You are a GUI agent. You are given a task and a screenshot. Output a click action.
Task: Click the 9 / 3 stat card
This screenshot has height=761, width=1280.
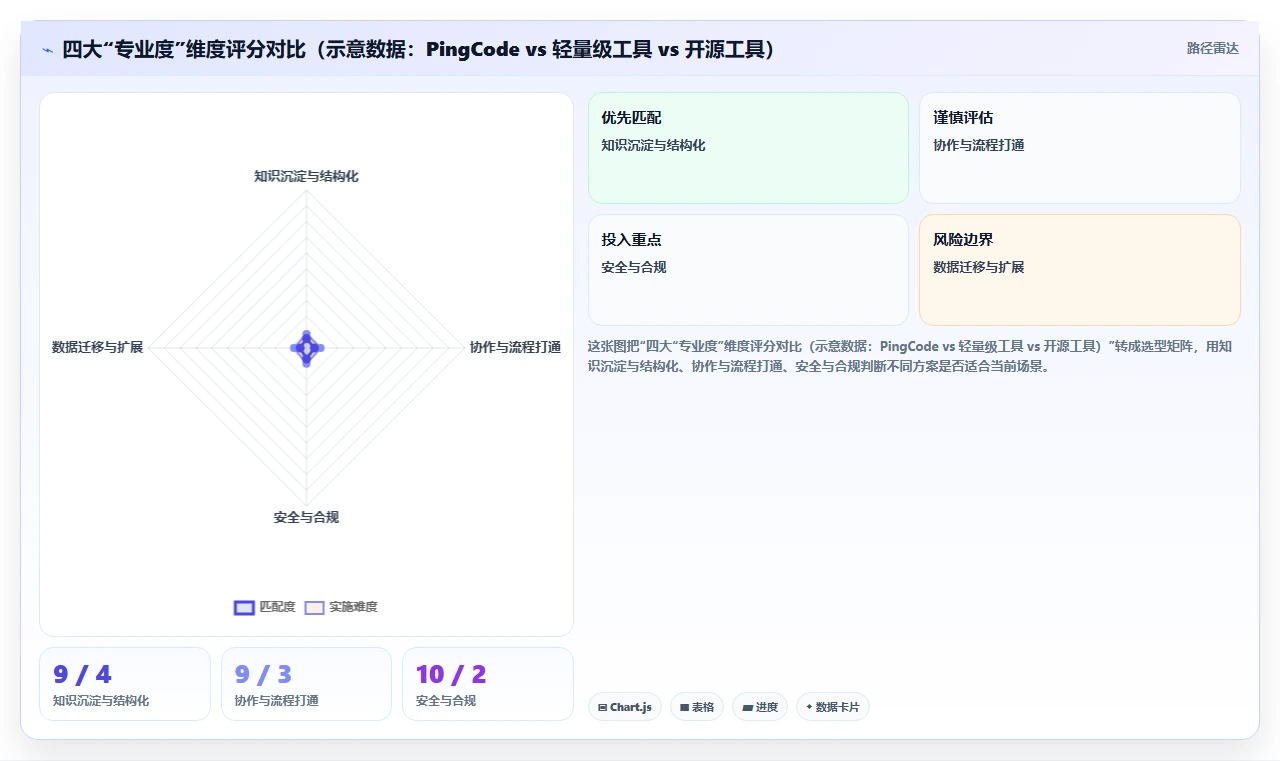306,684
